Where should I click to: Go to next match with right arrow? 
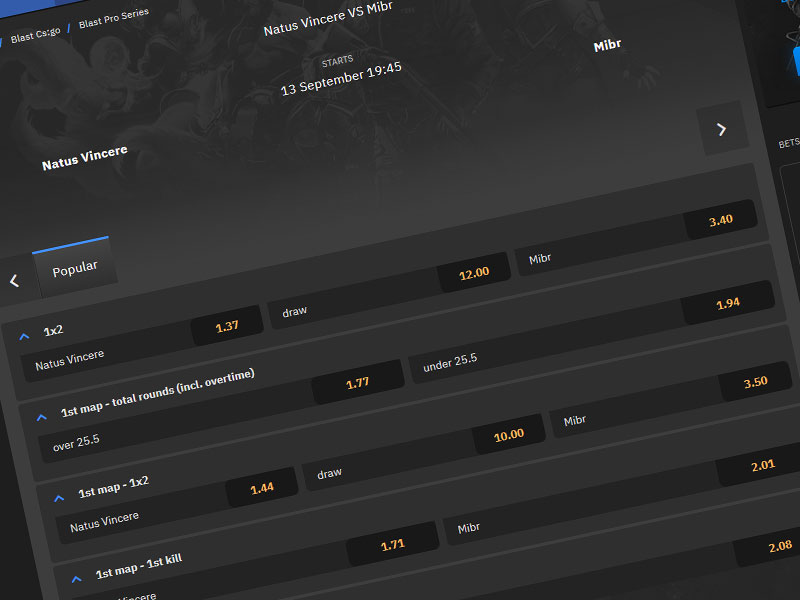pos(721,129)
